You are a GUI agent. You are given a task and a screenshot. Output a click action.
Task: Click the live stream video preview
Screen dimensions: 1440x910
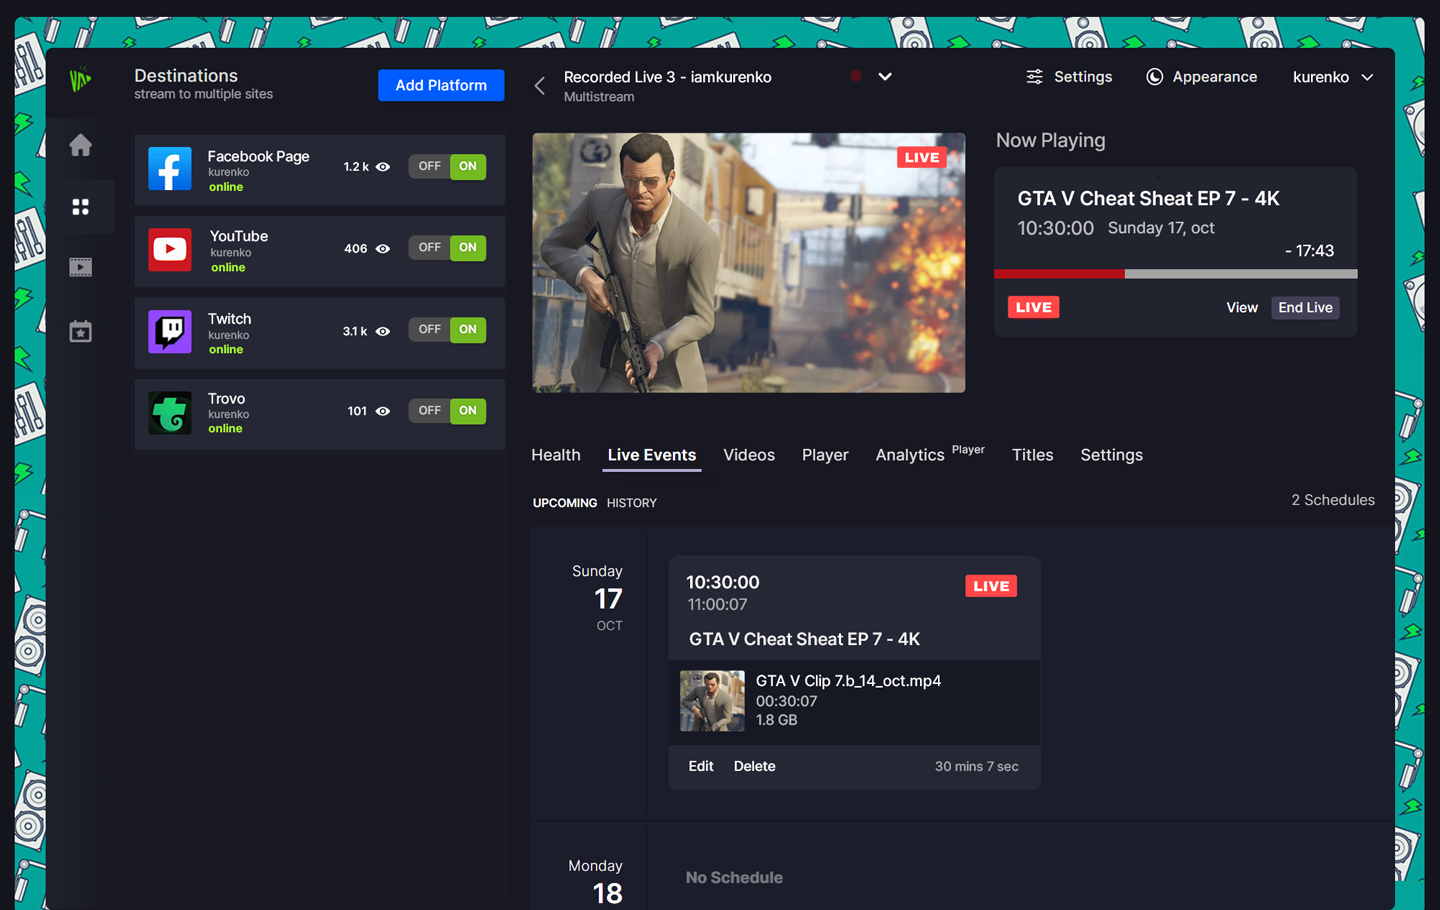749,263
